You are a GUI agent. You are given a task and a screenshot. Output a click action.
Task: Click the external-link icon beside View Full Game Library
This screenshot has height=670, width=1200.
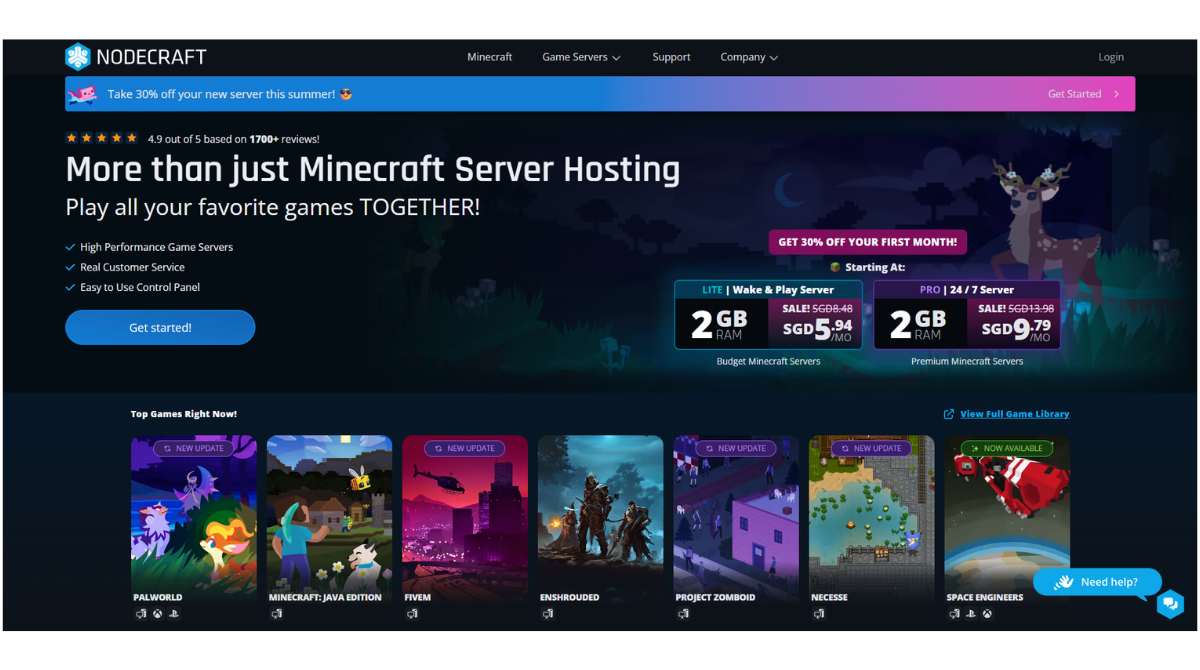click(x=949, y=414)
